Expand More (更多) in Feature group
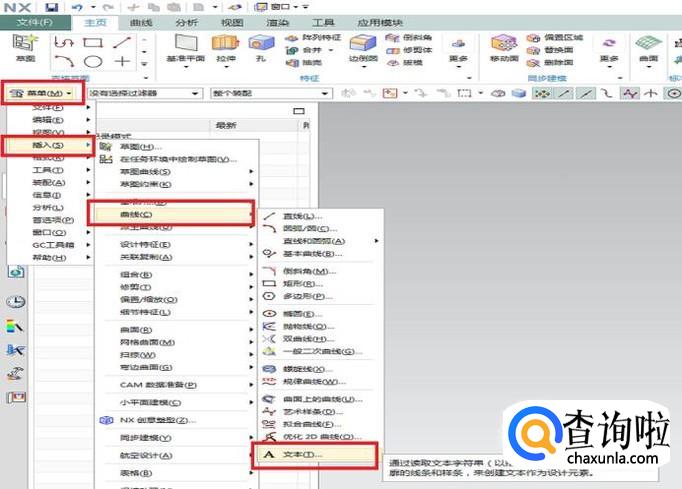The width and height of the screenshot is (682, 489). point(458,53)
